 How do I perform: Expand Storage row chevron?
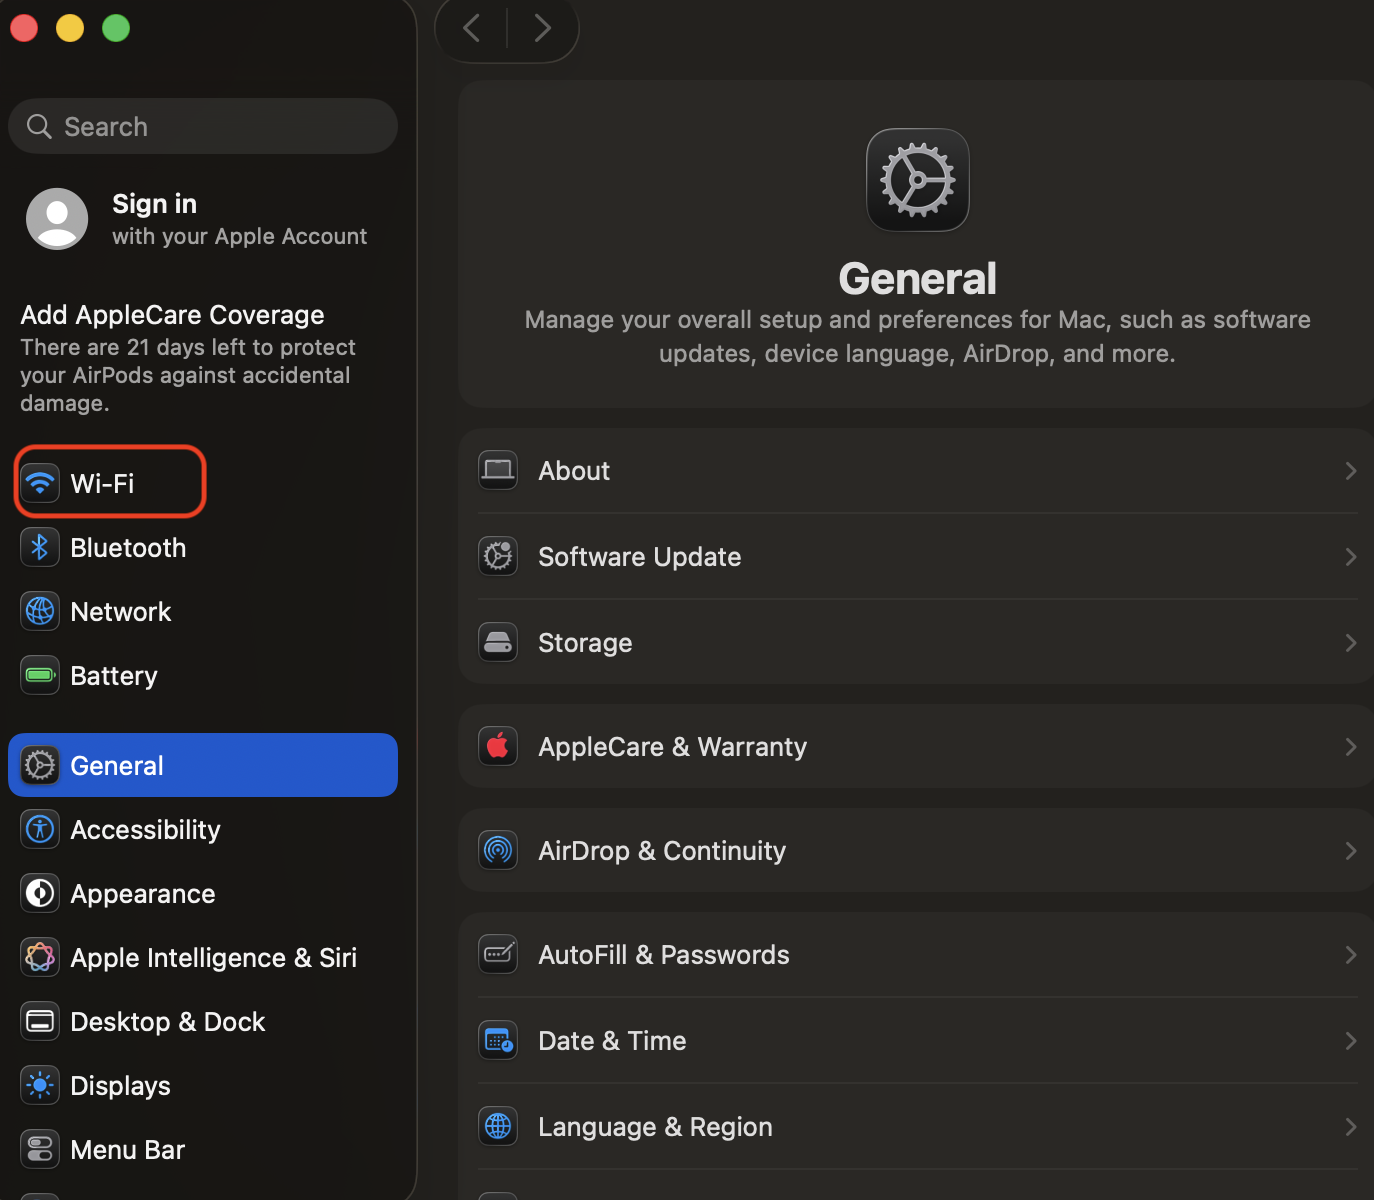1351,642
